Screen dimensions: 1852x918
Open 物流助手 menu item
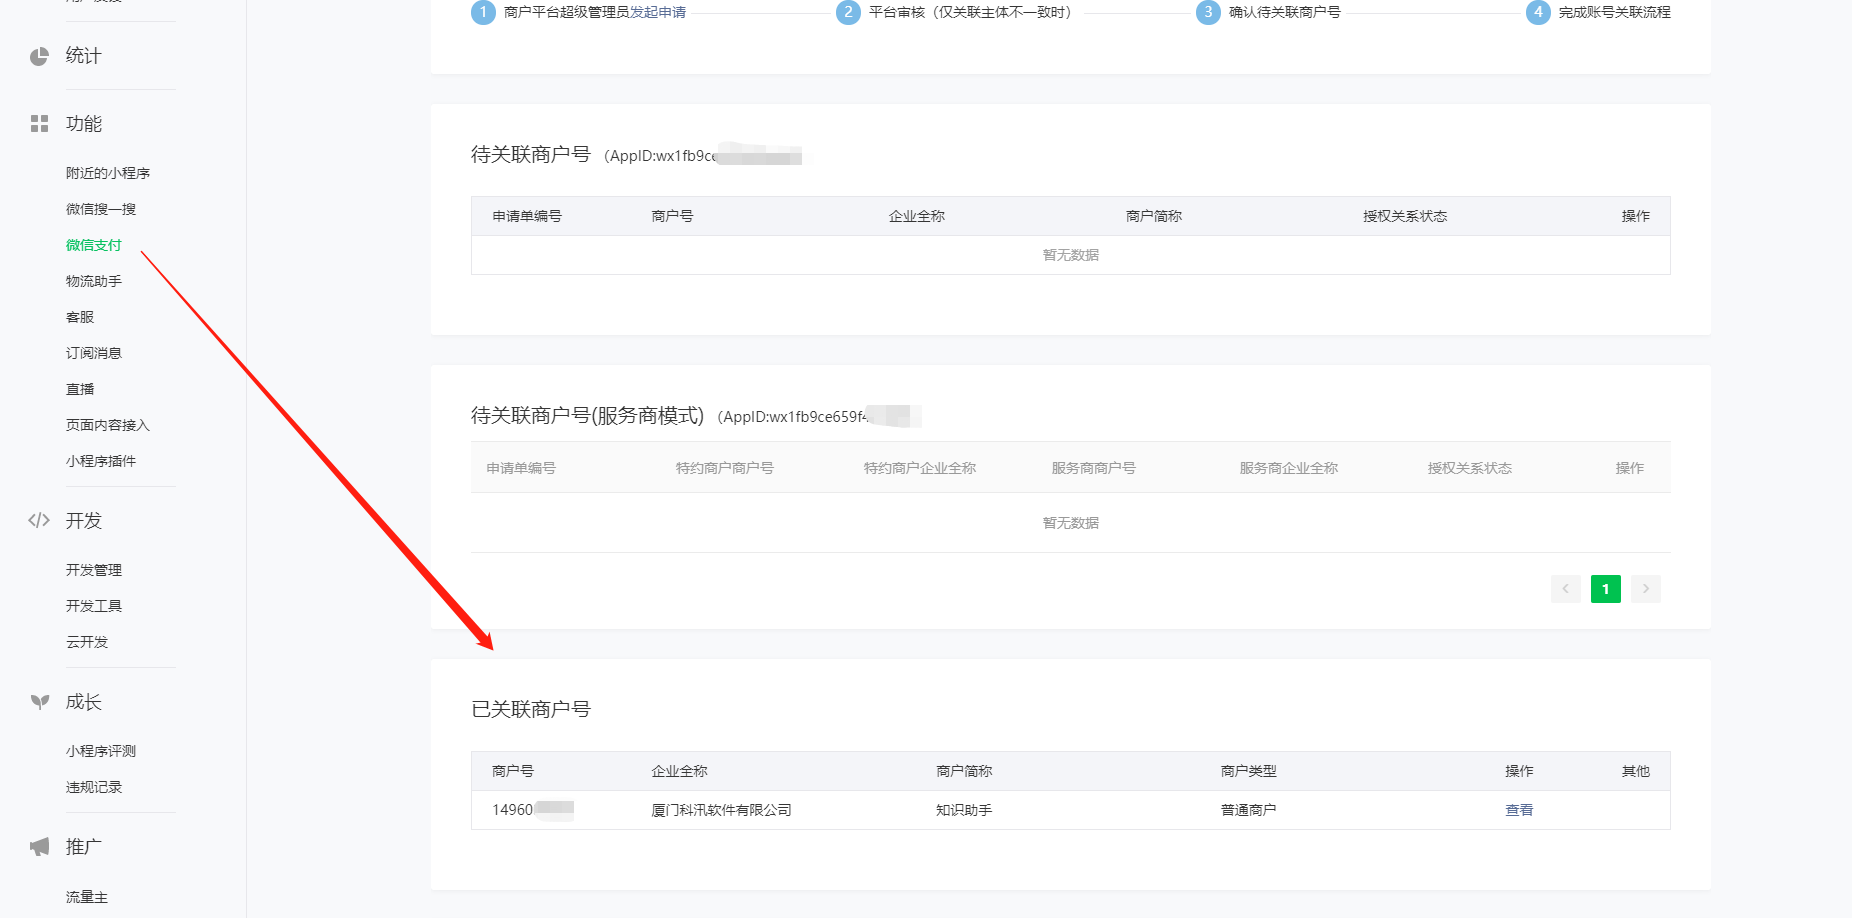tap(94, 281)
